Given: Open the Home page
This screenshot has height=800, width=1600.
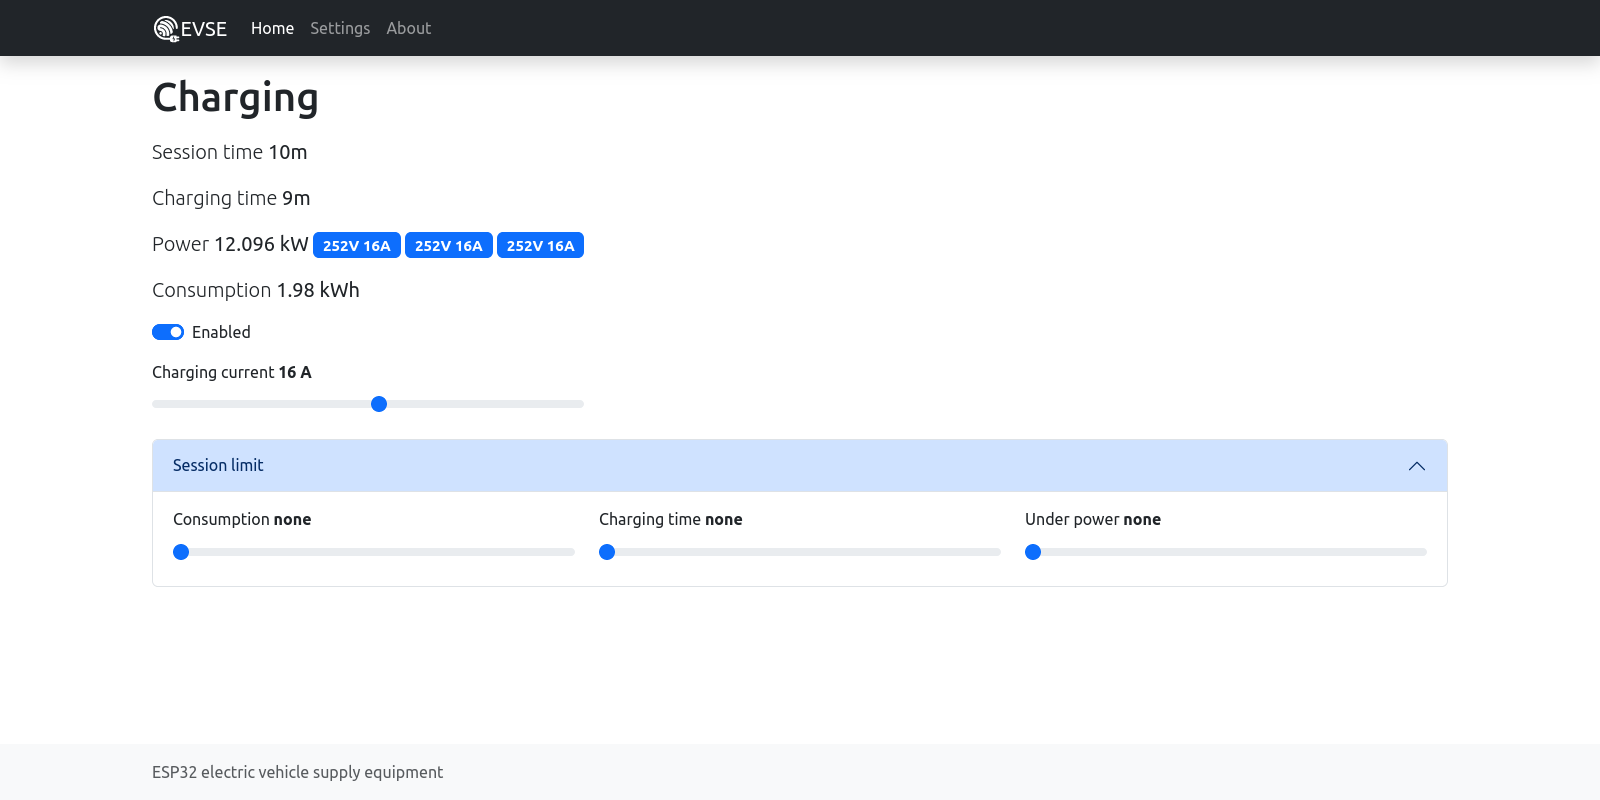Looking at the screenshot, I should (272, 28).
